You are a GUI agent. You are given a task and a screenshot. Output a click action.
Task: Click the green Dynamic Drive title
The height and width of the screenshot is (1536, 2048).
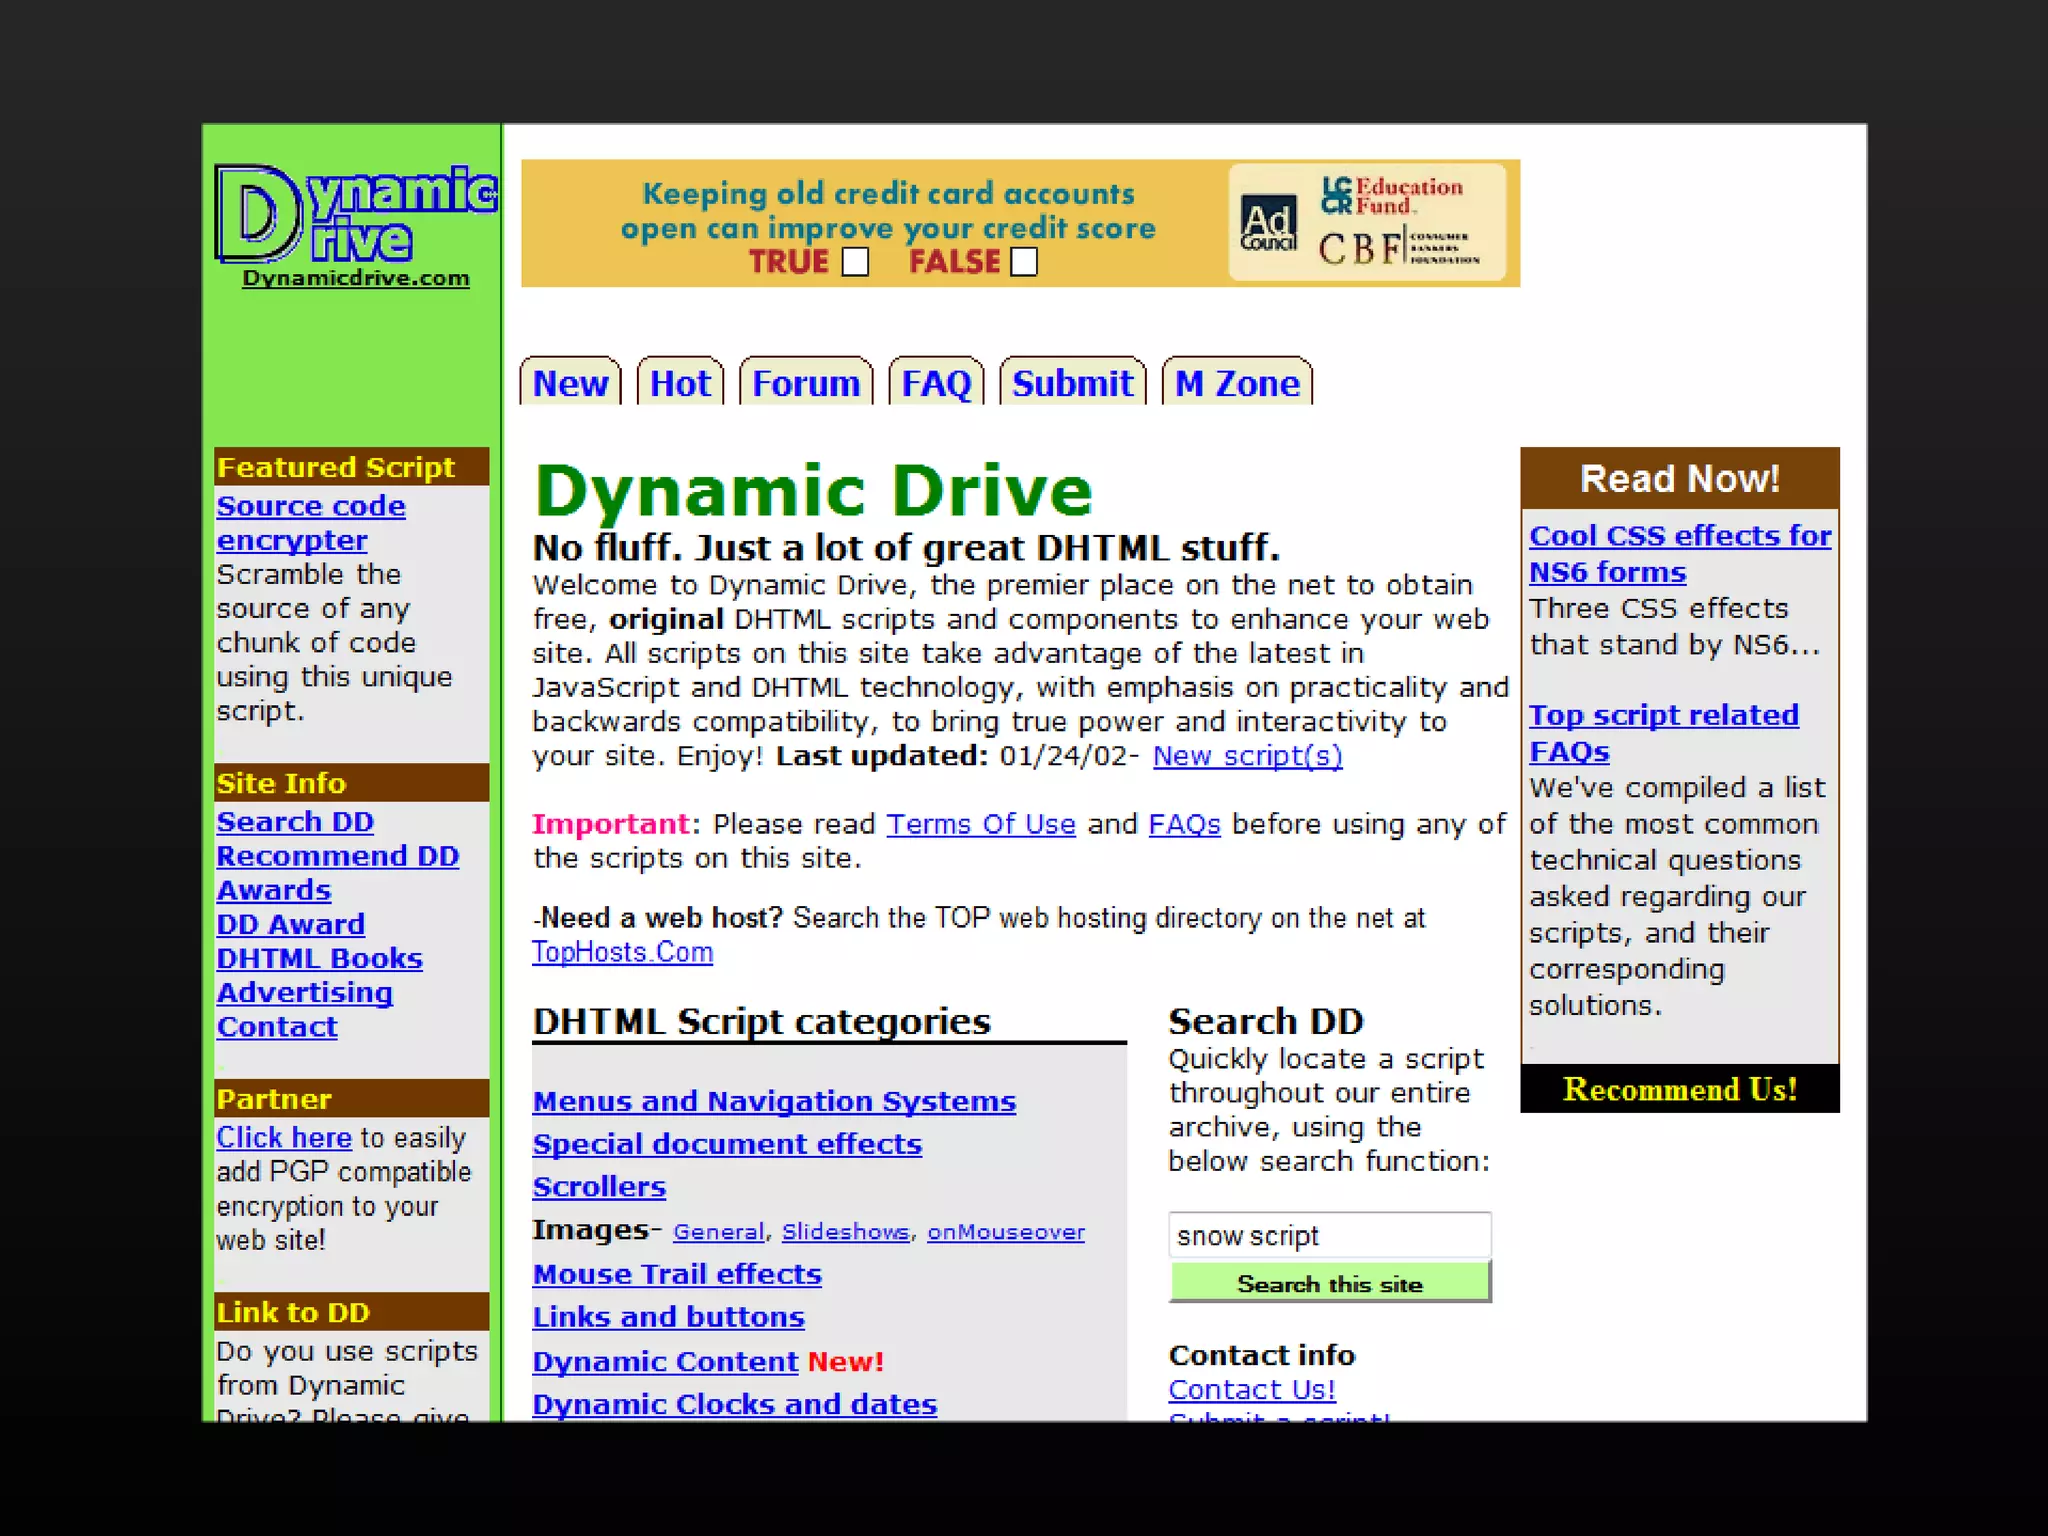(x=814, y=491)
